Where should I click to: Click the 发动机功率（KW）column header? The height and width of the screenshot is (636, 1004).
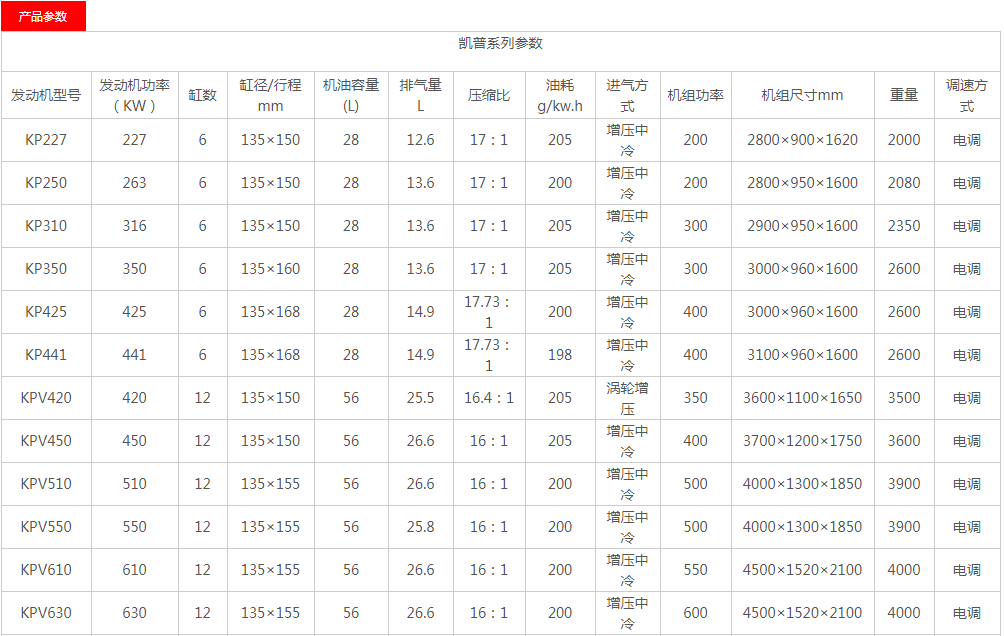134,95
